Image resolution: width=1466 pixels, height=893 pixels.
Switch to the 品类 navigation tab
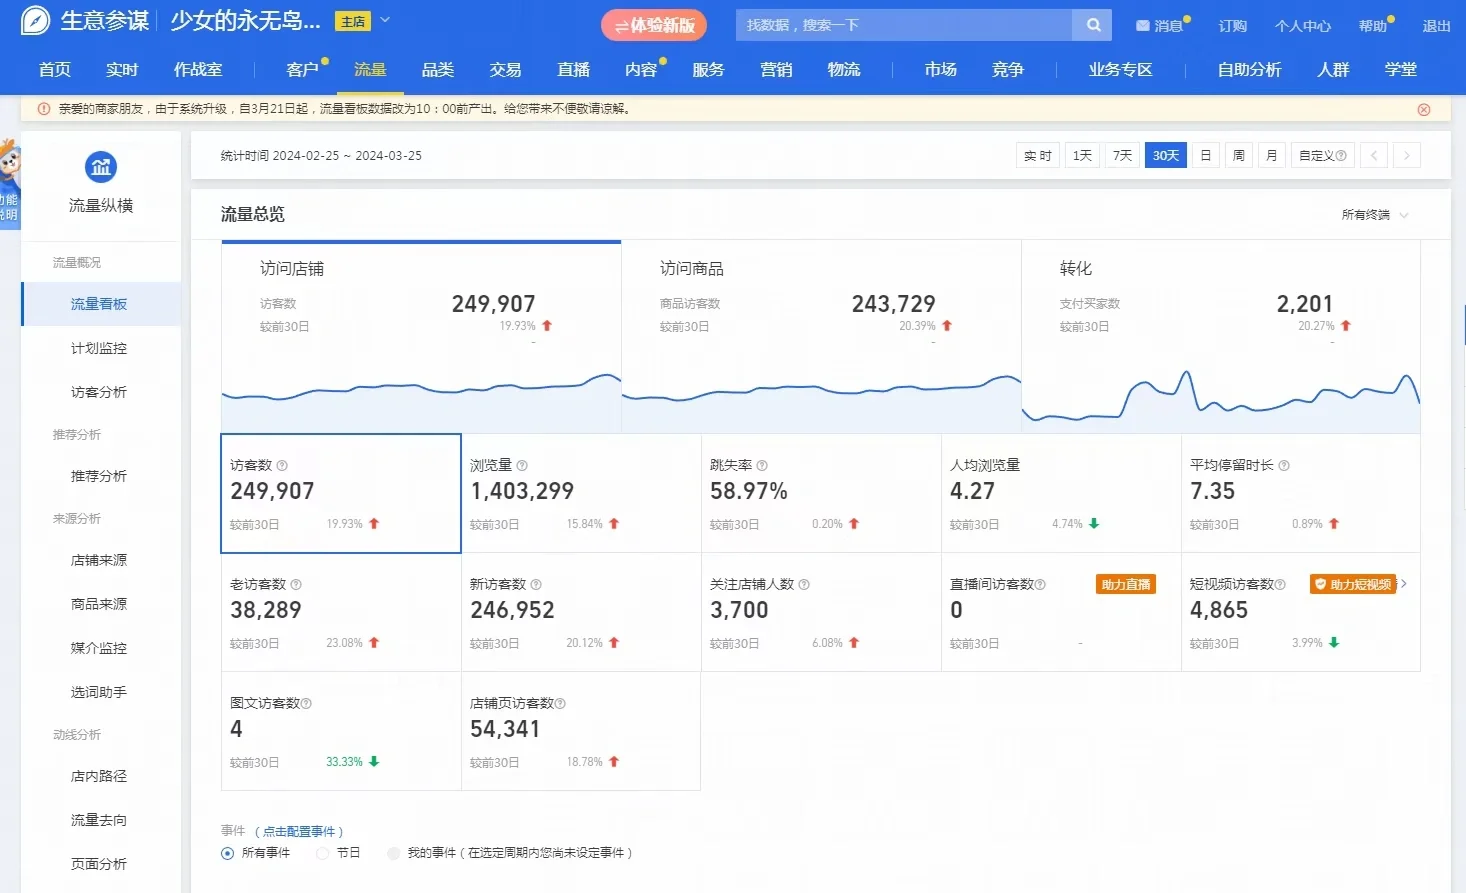pos(437,69)
